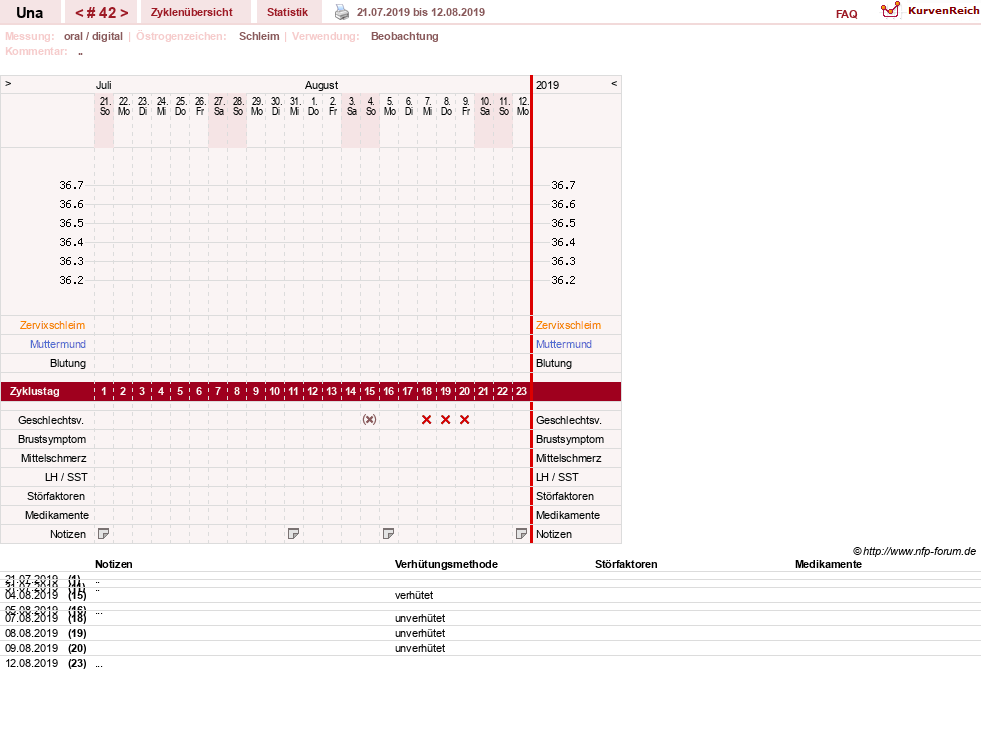The width and height of the screenshot is (981, 743).
Task: Click the red X on cycle day 18
Action: pos(427,420)
